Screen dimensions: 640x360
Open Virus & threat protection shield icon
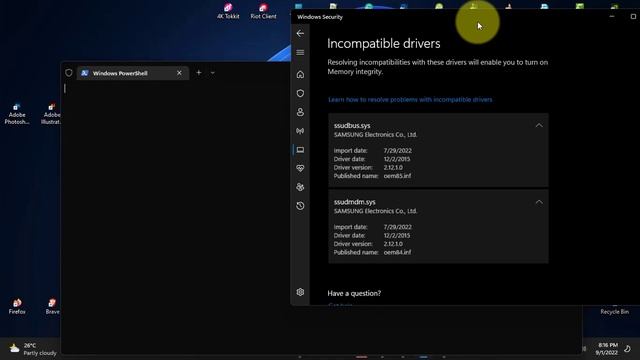click(x=300, y=93)
